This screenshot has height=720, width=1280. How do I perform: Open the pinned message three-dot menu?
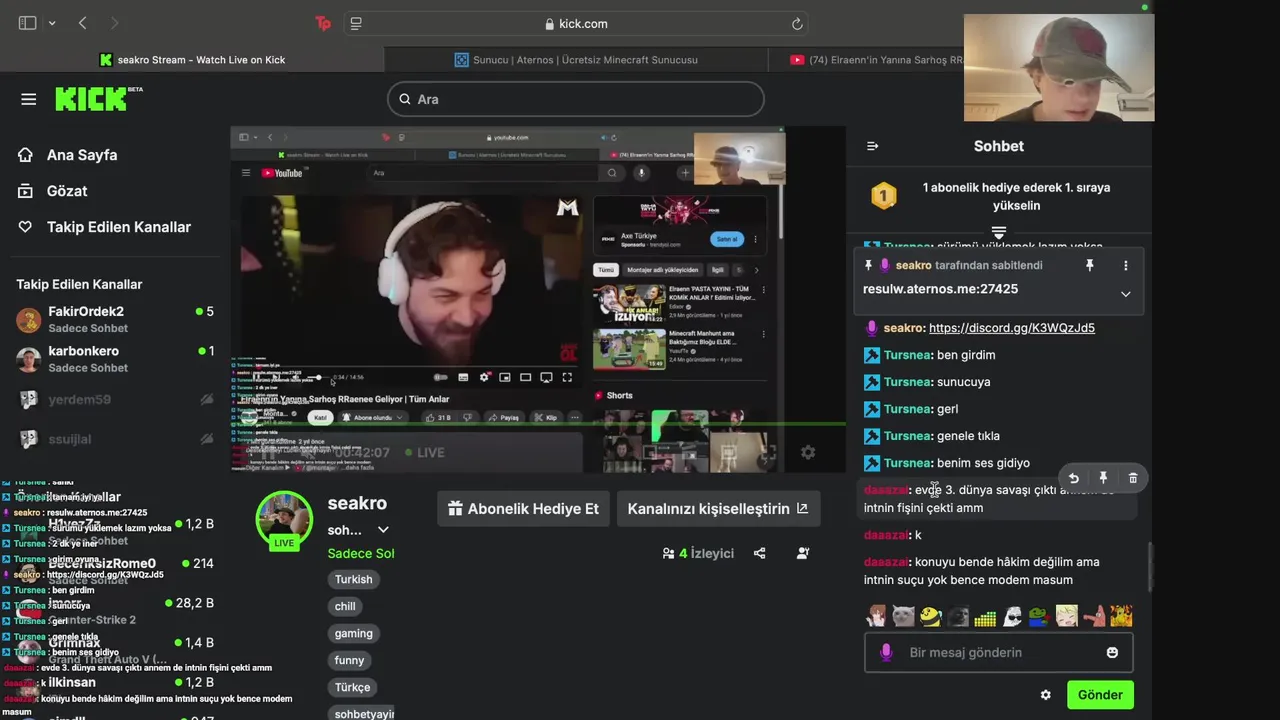(1125, 265)
